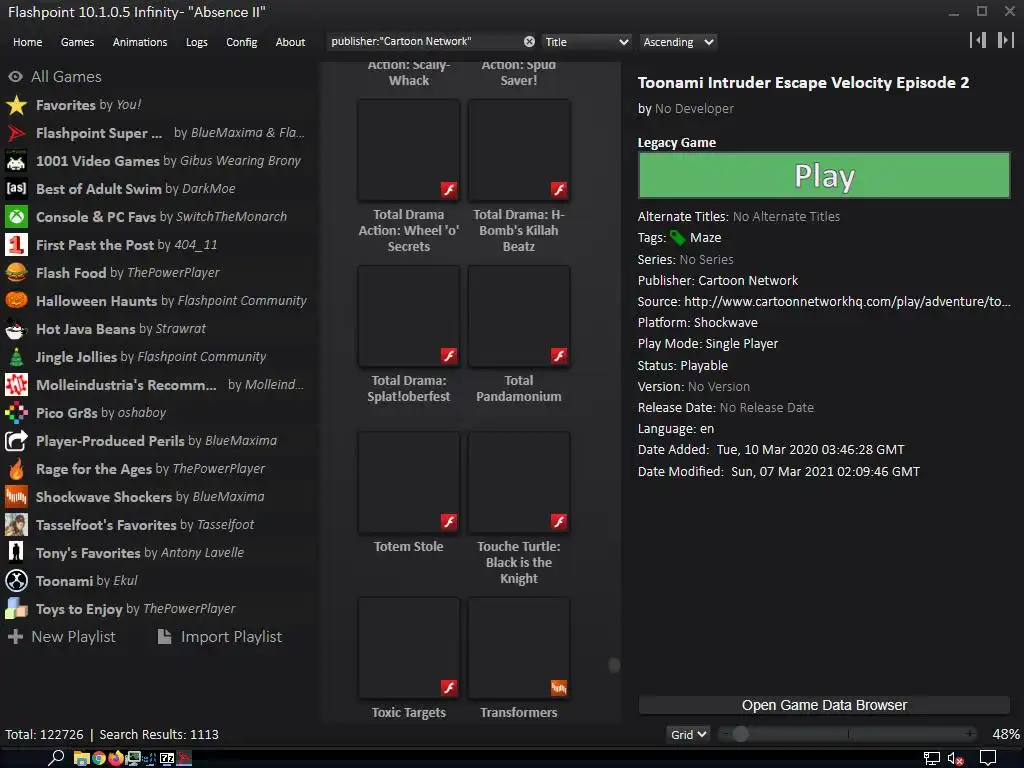The width and height of the screenshot is (1024, 768).
Task: Open Firefox from the taskbar
Action: point(116,758)
